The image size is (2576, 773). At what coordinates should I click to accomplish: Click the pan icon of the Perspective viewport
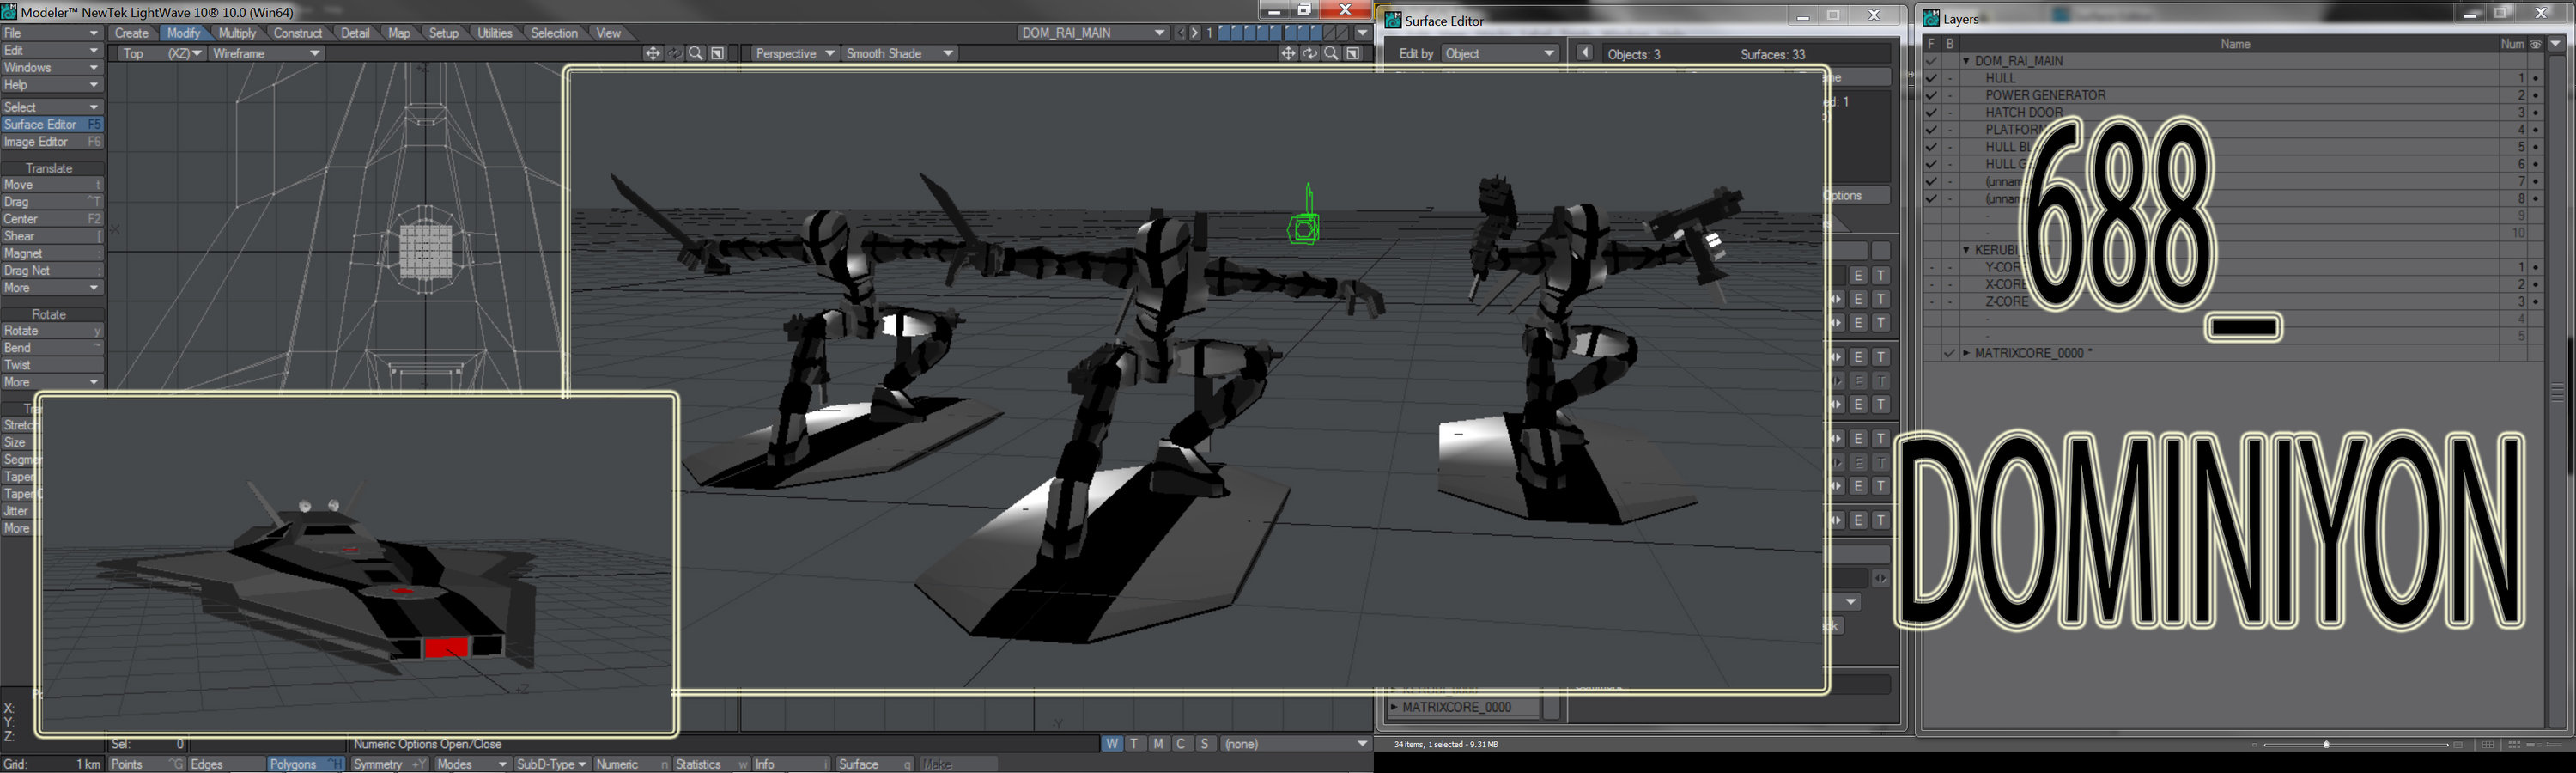click(1288, 53)
